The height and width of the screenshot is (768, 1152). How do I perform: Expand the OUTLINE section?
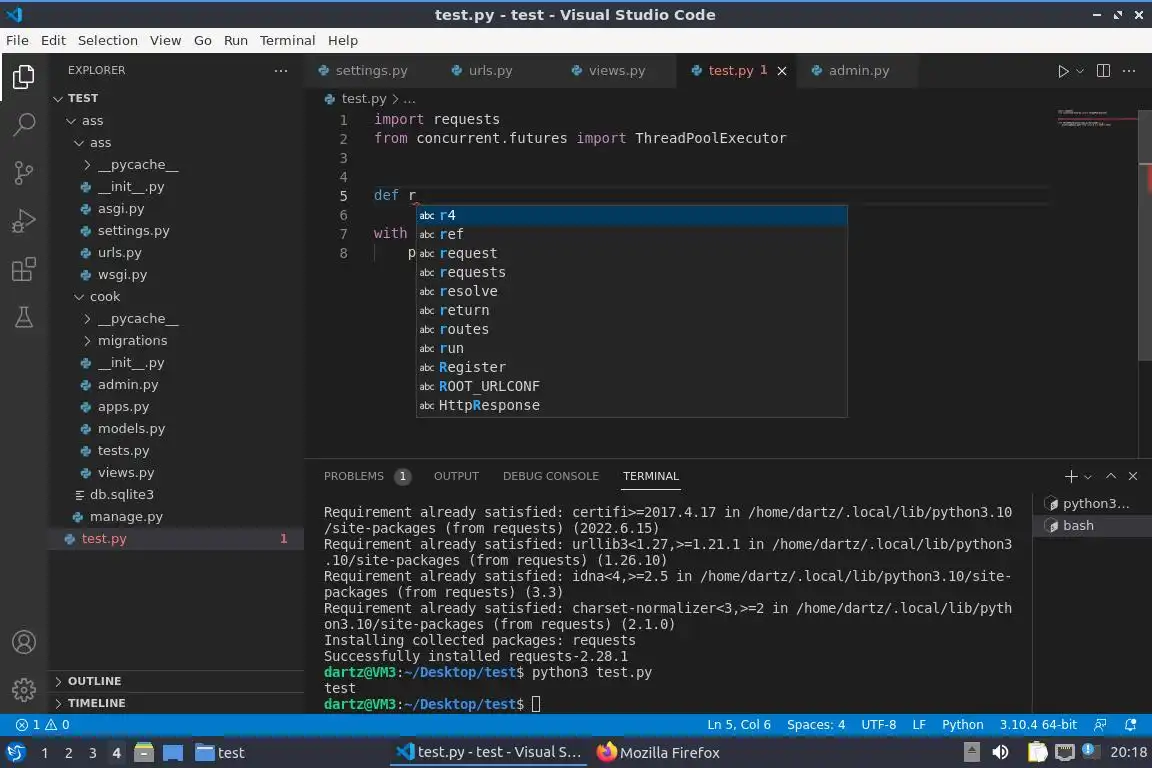pyautogui.click(x=175, y=681)
